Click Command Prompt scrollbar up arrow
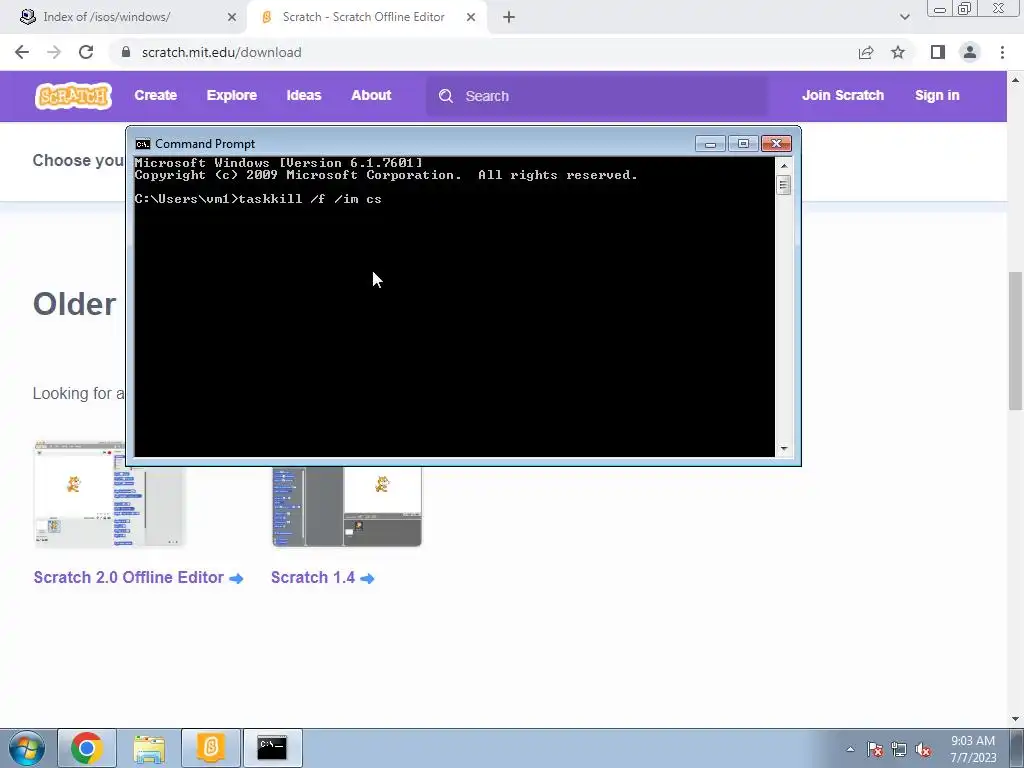 point(784,165)
